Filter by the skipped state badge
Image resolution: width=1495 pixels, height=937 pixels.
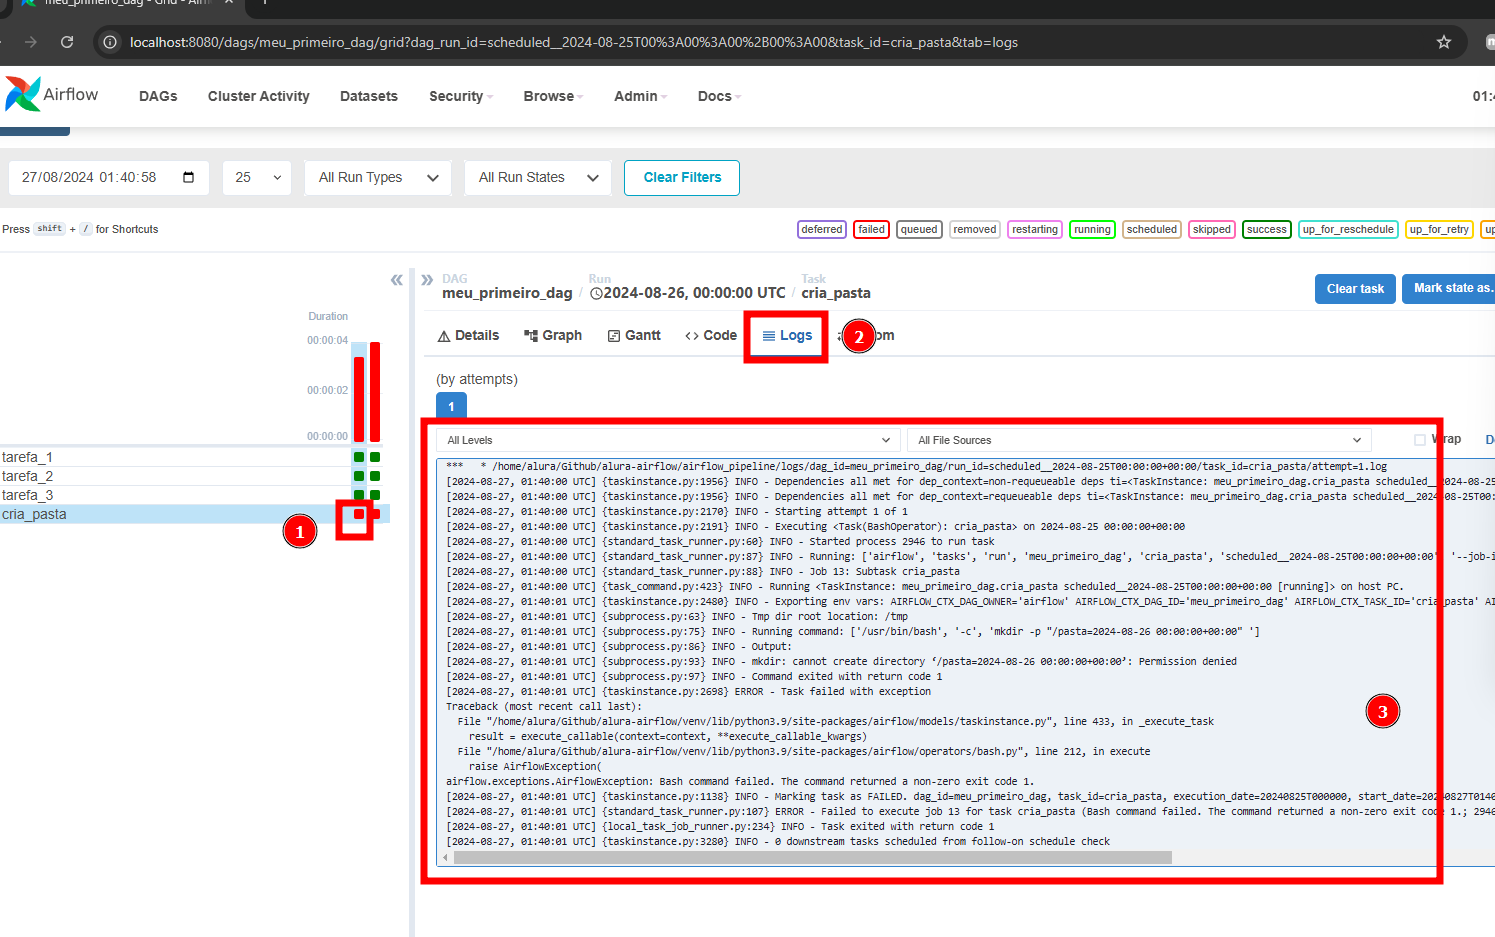(x=1212, y=229)
